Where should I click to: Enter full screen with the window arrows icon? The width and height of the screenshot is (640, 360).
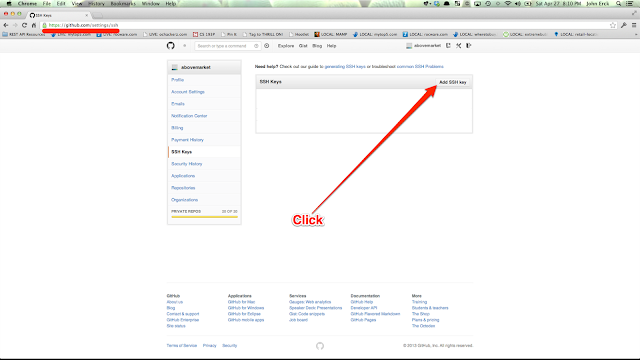pos(634,13)
